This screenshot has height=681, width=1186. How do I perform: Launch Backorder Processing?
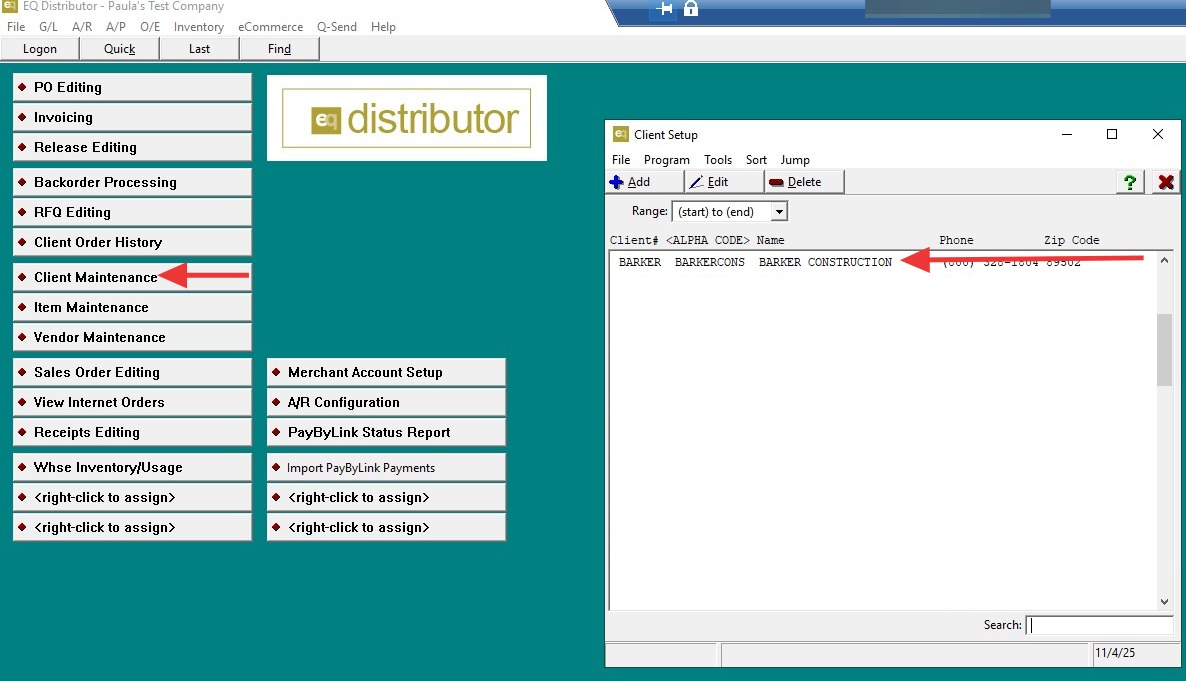[x=132, y=182]
